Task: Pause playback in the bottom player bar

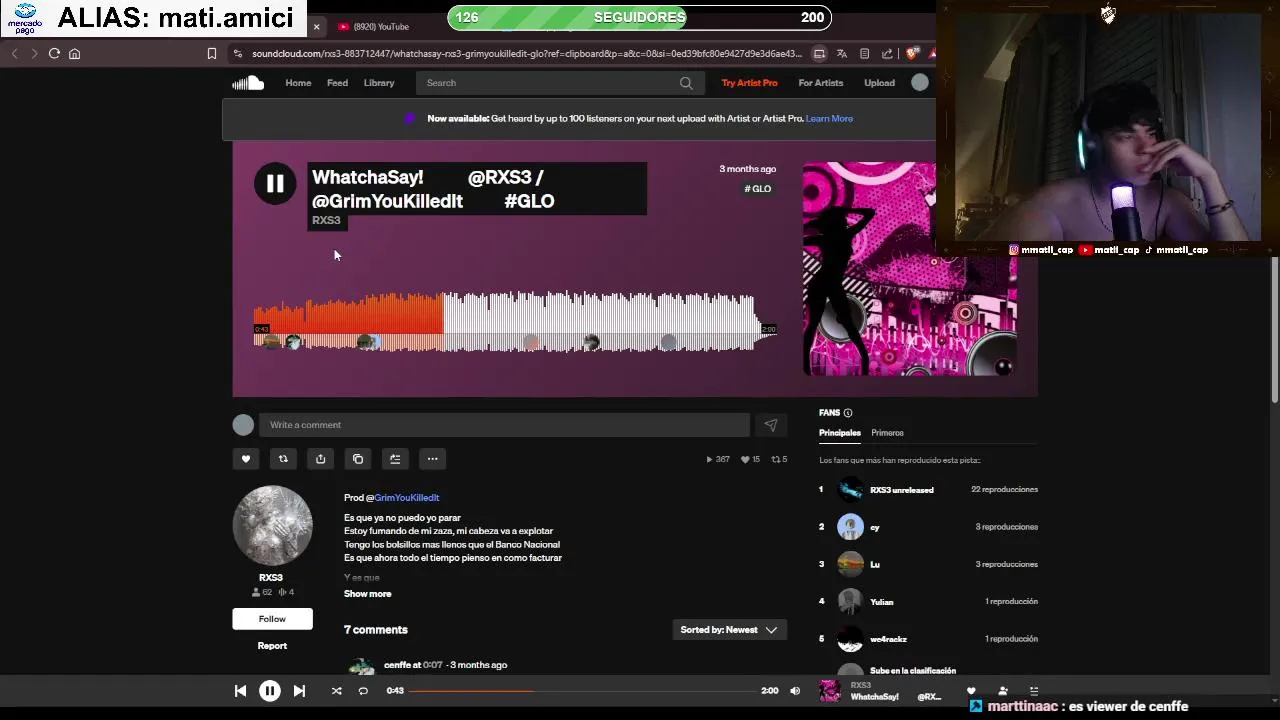Action: click(x=270, y=691)
